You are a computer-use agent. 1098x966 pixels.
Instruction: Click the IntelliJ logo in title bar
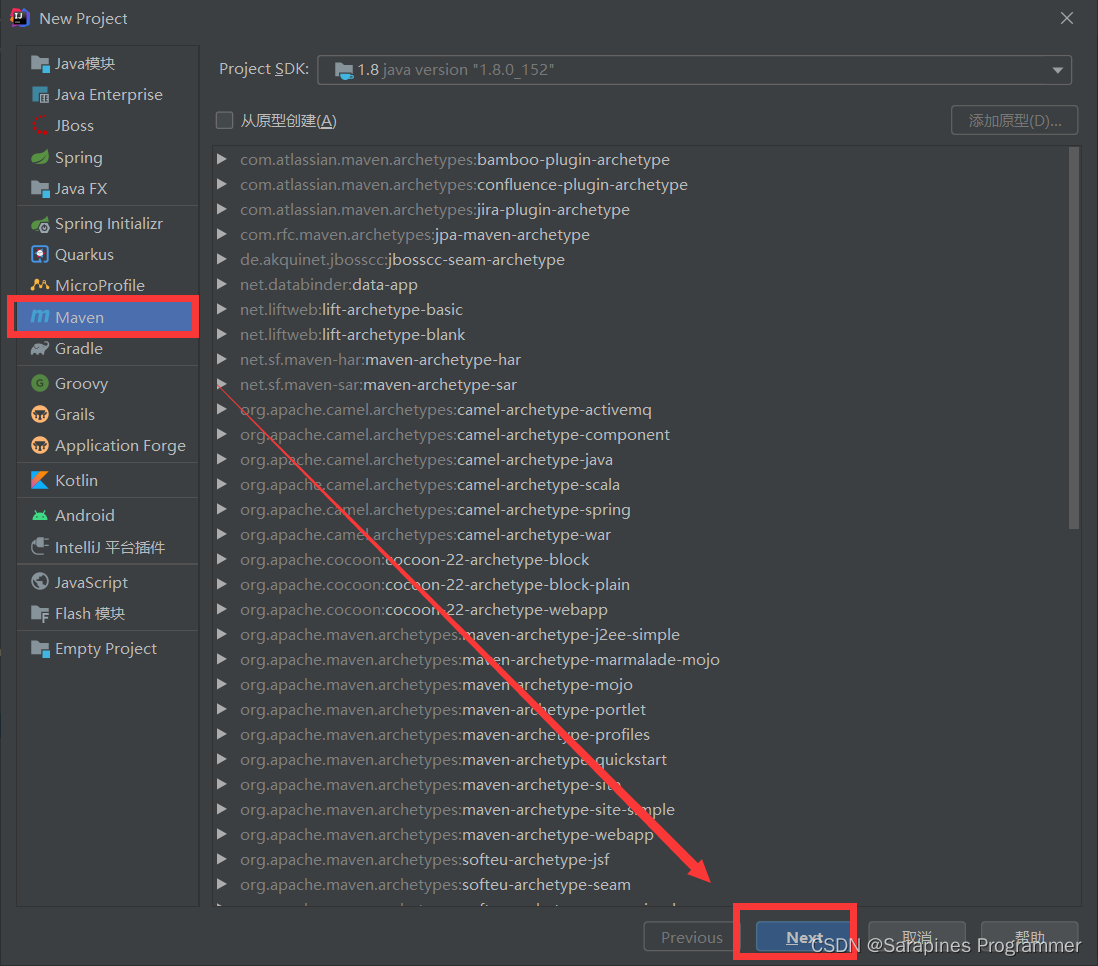tap(20, 18)
